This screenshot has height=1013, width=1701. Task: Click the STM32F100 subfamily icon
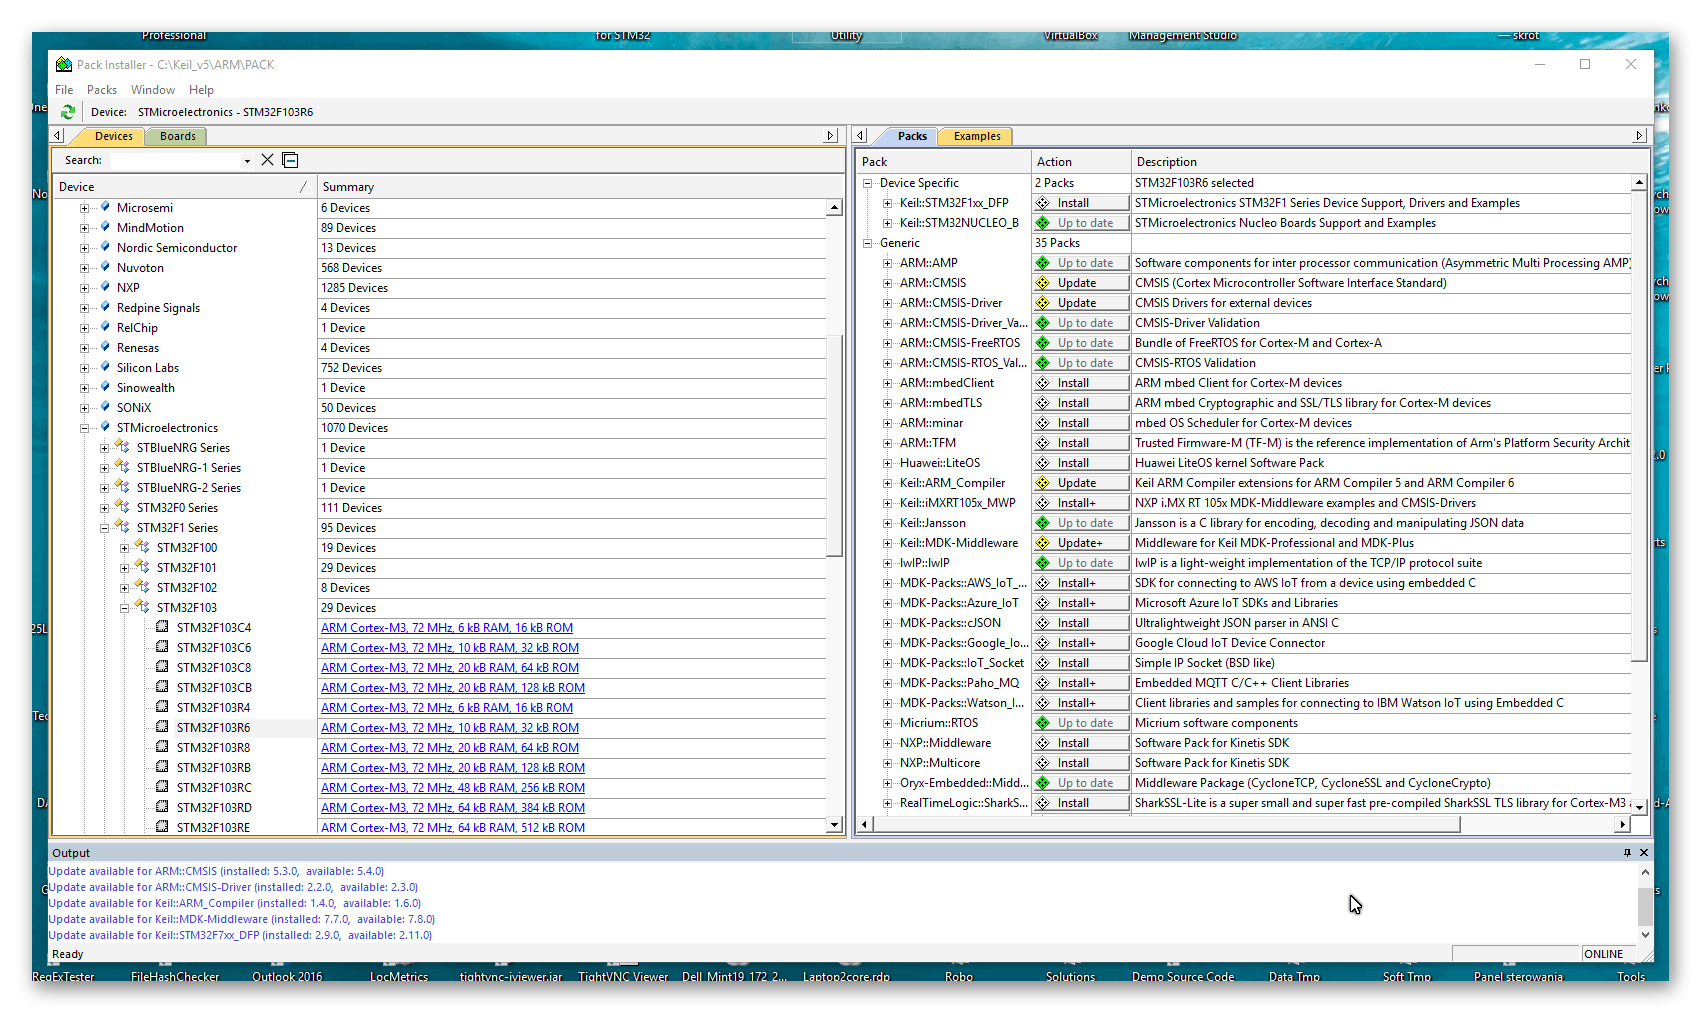142,547
